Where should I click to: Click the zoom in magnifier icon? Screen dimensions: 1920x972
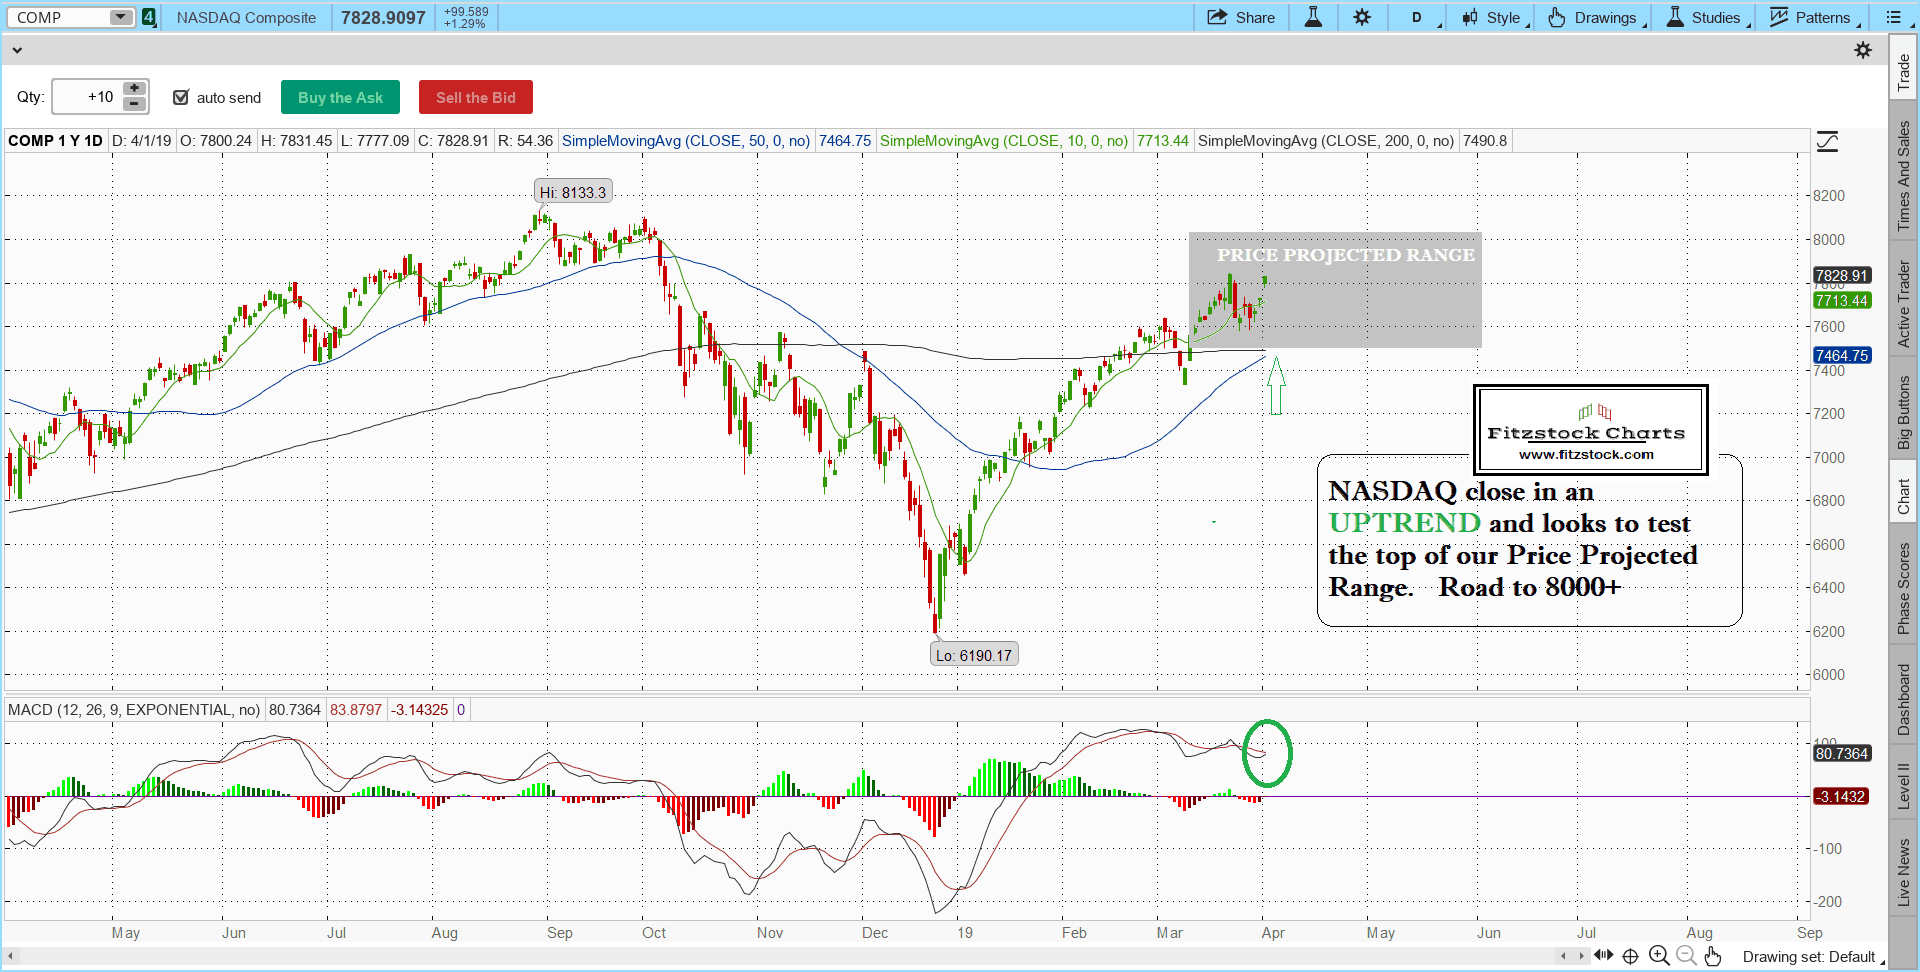click(x=1659, y=956)
